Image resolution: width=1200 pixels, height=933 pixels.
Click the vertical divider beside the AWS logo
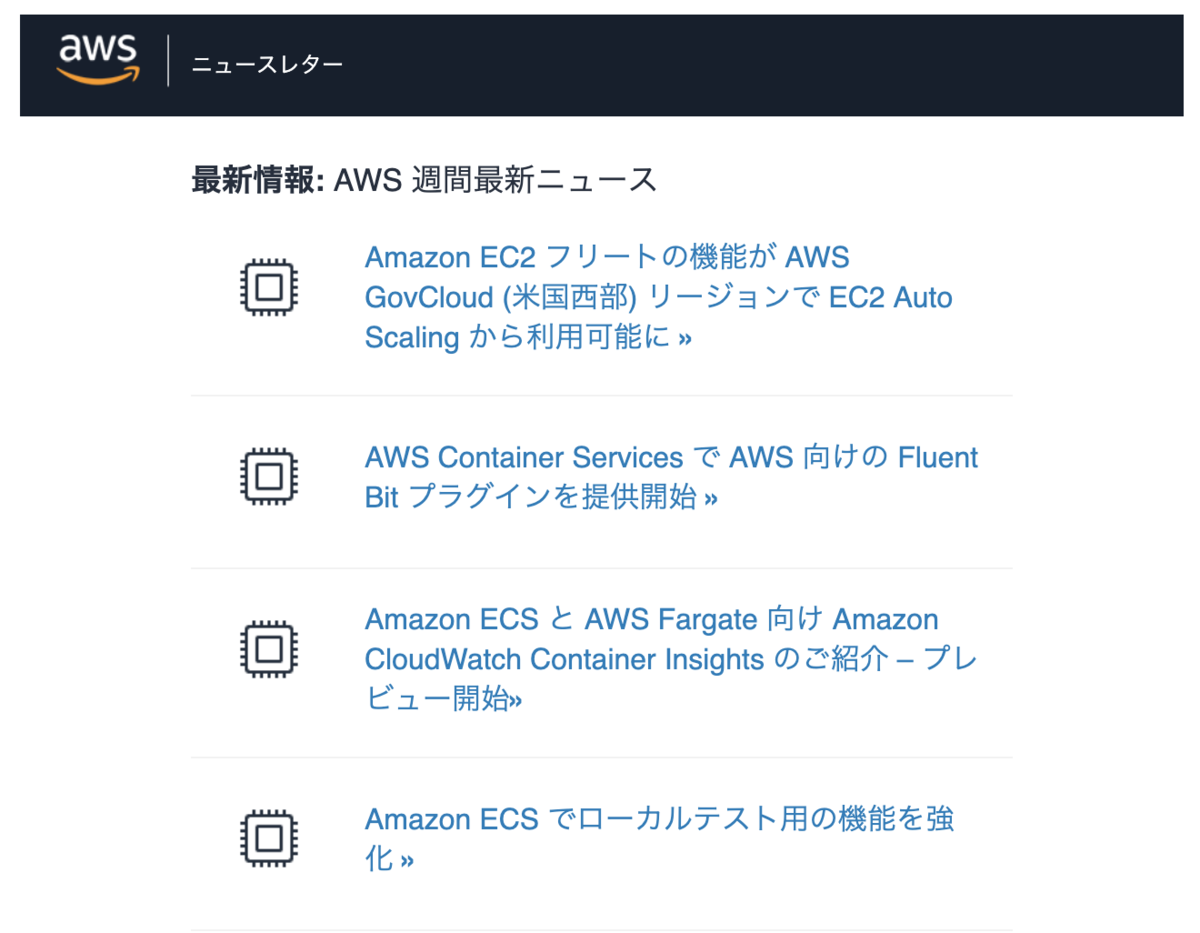point(168,61)
